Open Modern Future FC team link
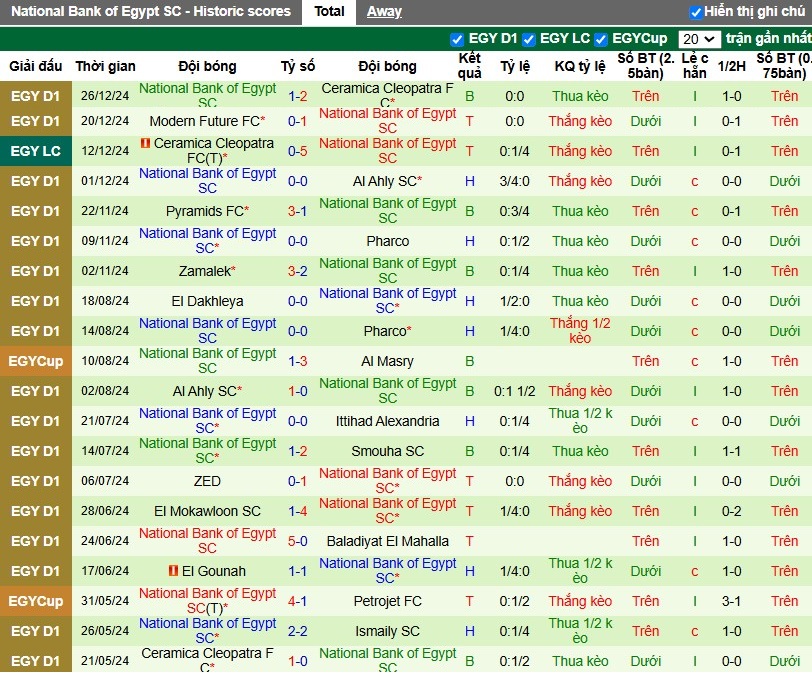The width and height of the screenshot is (812, 676). [207, 121]
